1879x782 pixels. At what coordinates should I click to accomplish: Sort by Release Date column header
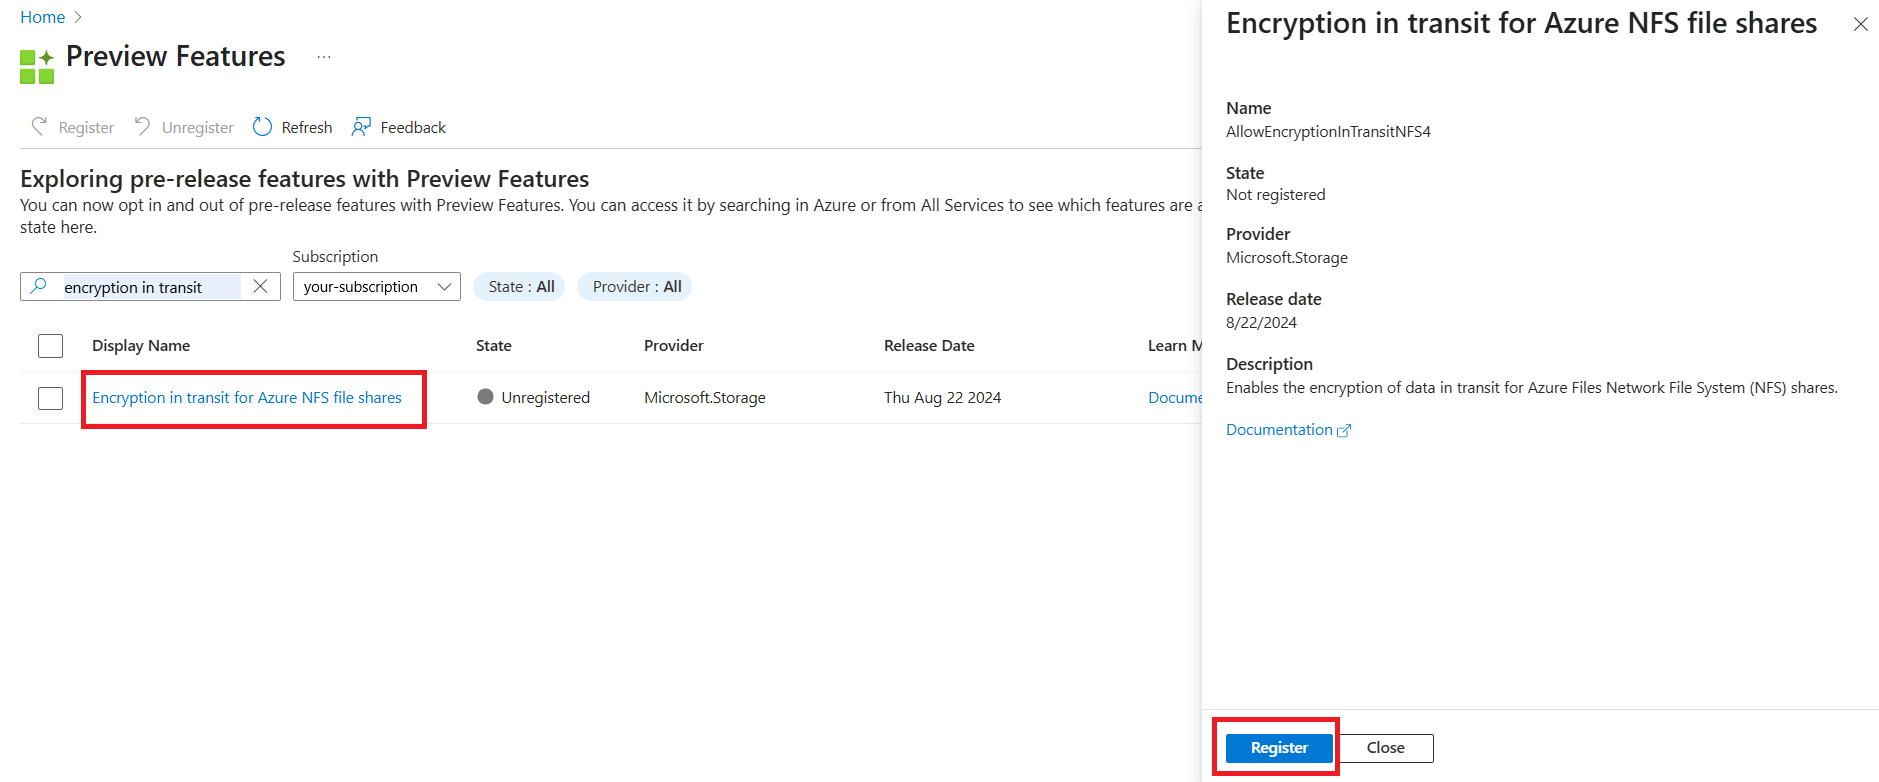(929, 345)
